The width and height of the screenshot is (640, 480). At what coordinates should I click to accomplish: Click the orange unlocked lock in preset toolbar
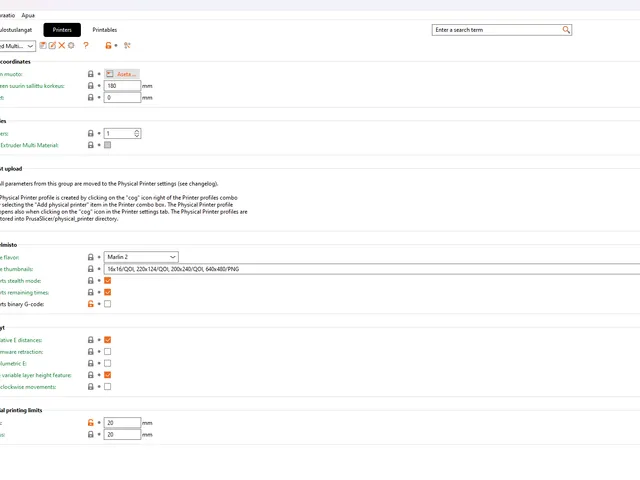108,45
